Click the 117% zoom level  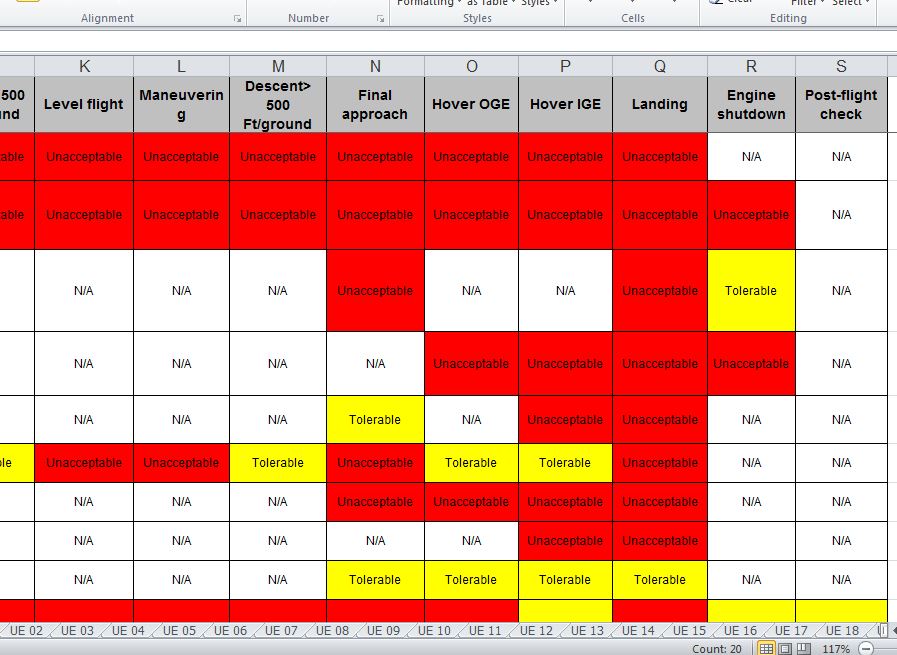click(x=835, y=648)
